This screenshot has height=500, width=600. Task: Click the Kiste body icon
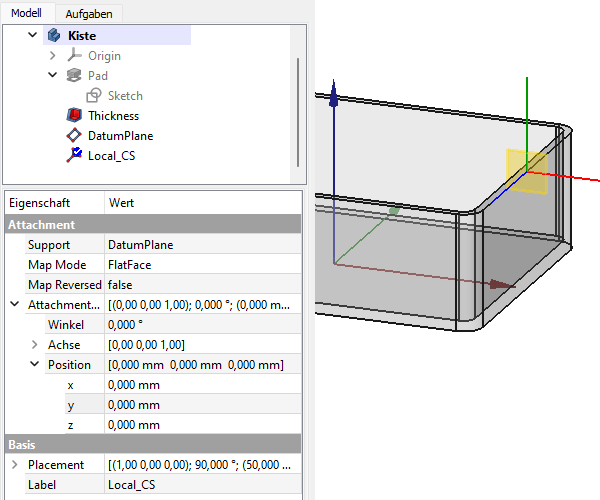click(54, 36)
